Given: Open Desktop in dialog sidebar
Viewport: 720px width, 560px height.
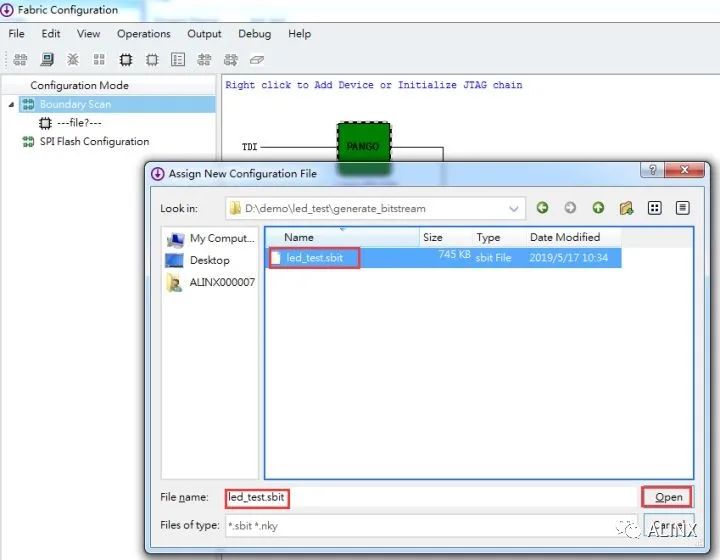Looking at the screenshot, I should pos(197,260).
